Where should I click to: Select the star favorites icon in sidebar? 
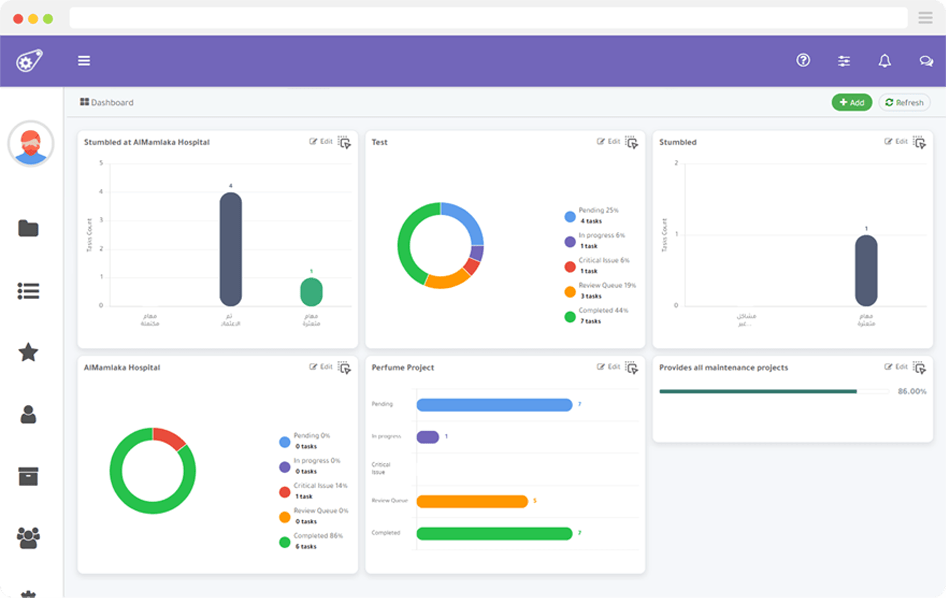(x=31, y=350)
